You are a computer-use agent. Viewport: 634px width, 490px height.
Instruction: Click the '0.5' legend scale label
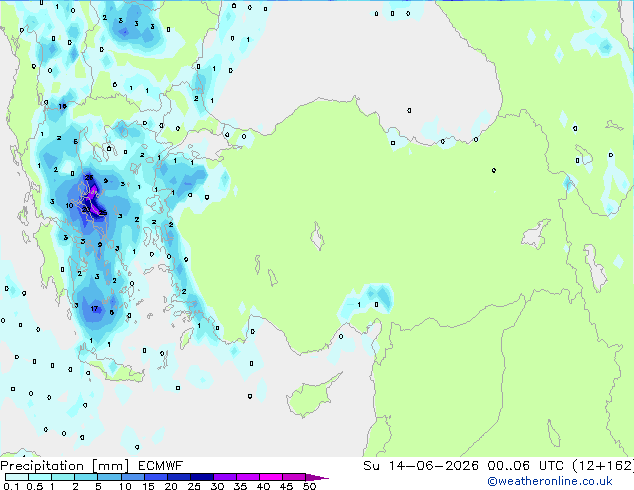(35, 486)
